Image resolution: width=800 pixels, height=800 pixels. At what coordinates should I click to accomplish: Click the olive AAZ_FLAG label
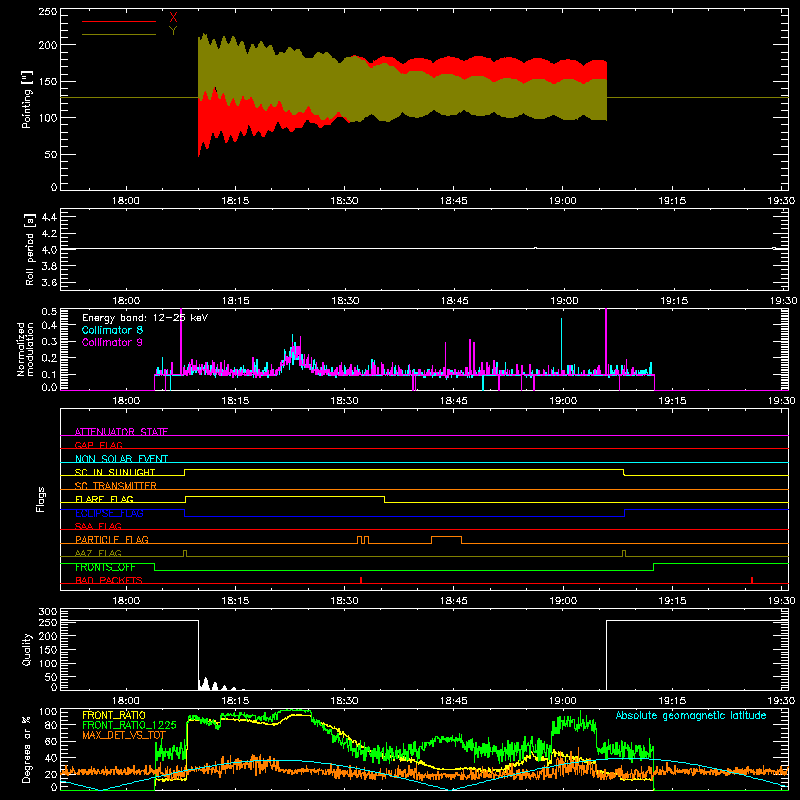click(x=98, y=553)
